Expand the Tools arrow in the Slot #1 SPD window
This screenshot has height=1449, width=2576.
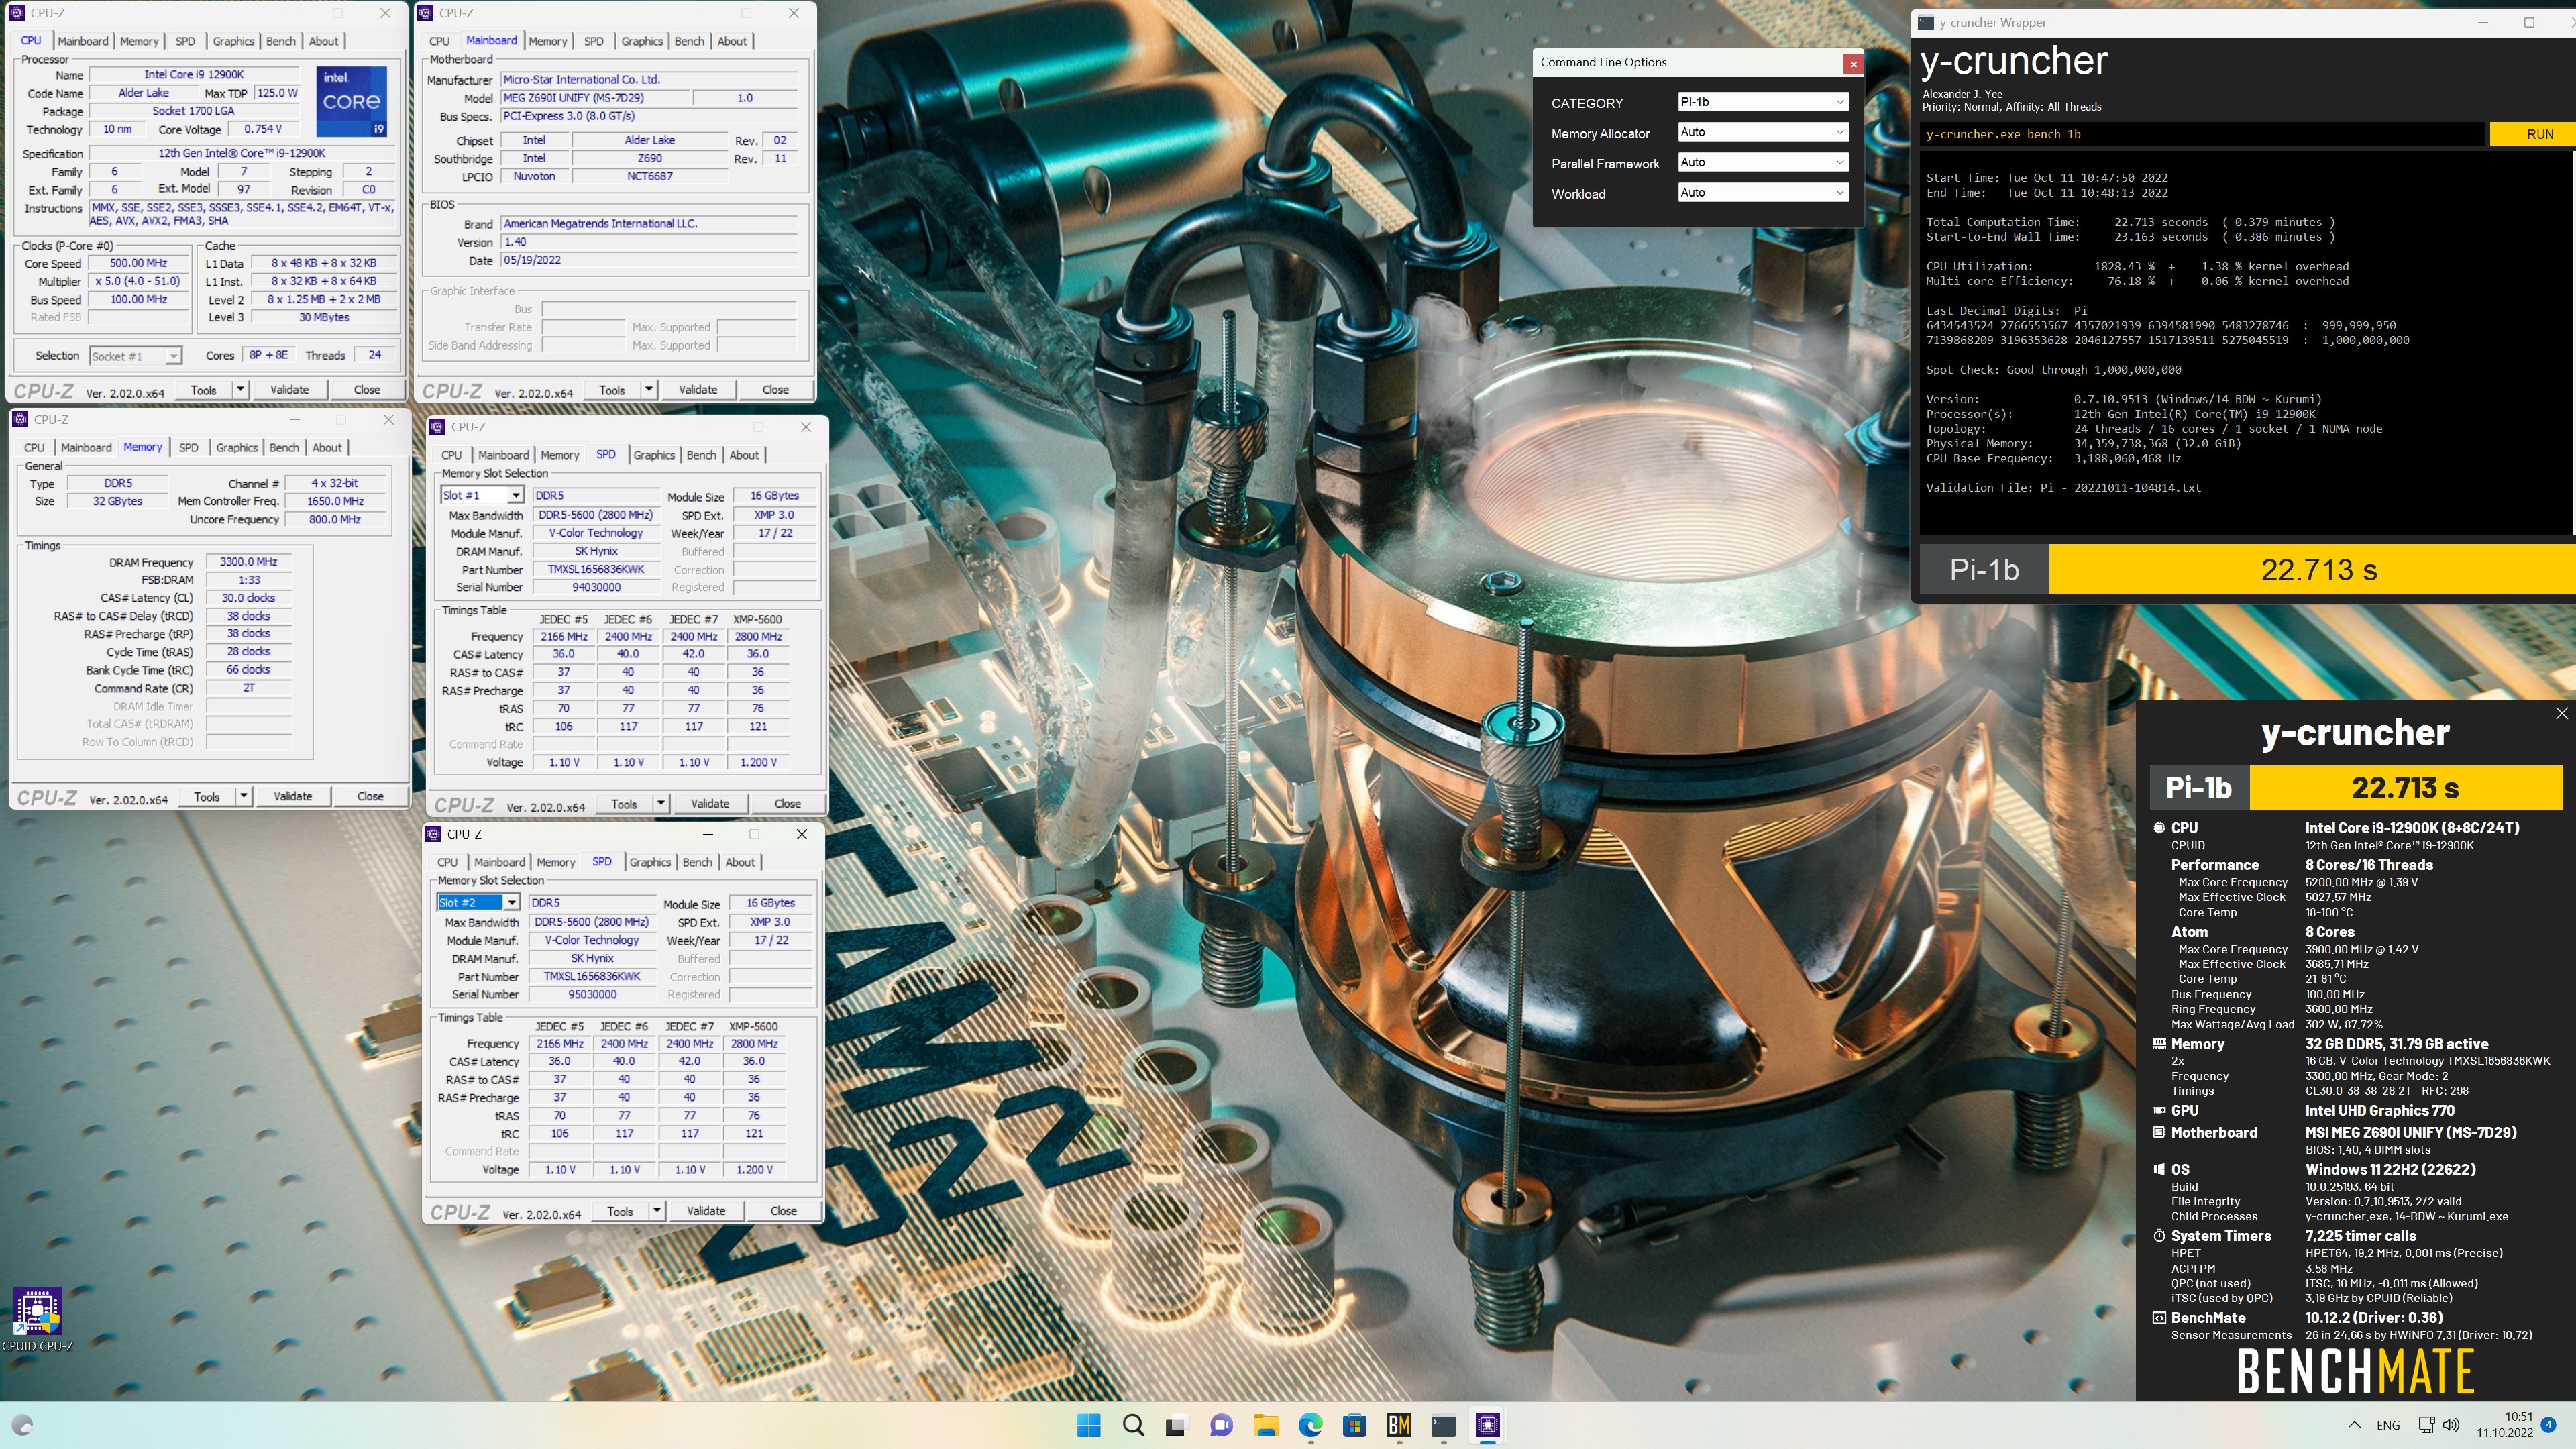click(x=661, y=803)
